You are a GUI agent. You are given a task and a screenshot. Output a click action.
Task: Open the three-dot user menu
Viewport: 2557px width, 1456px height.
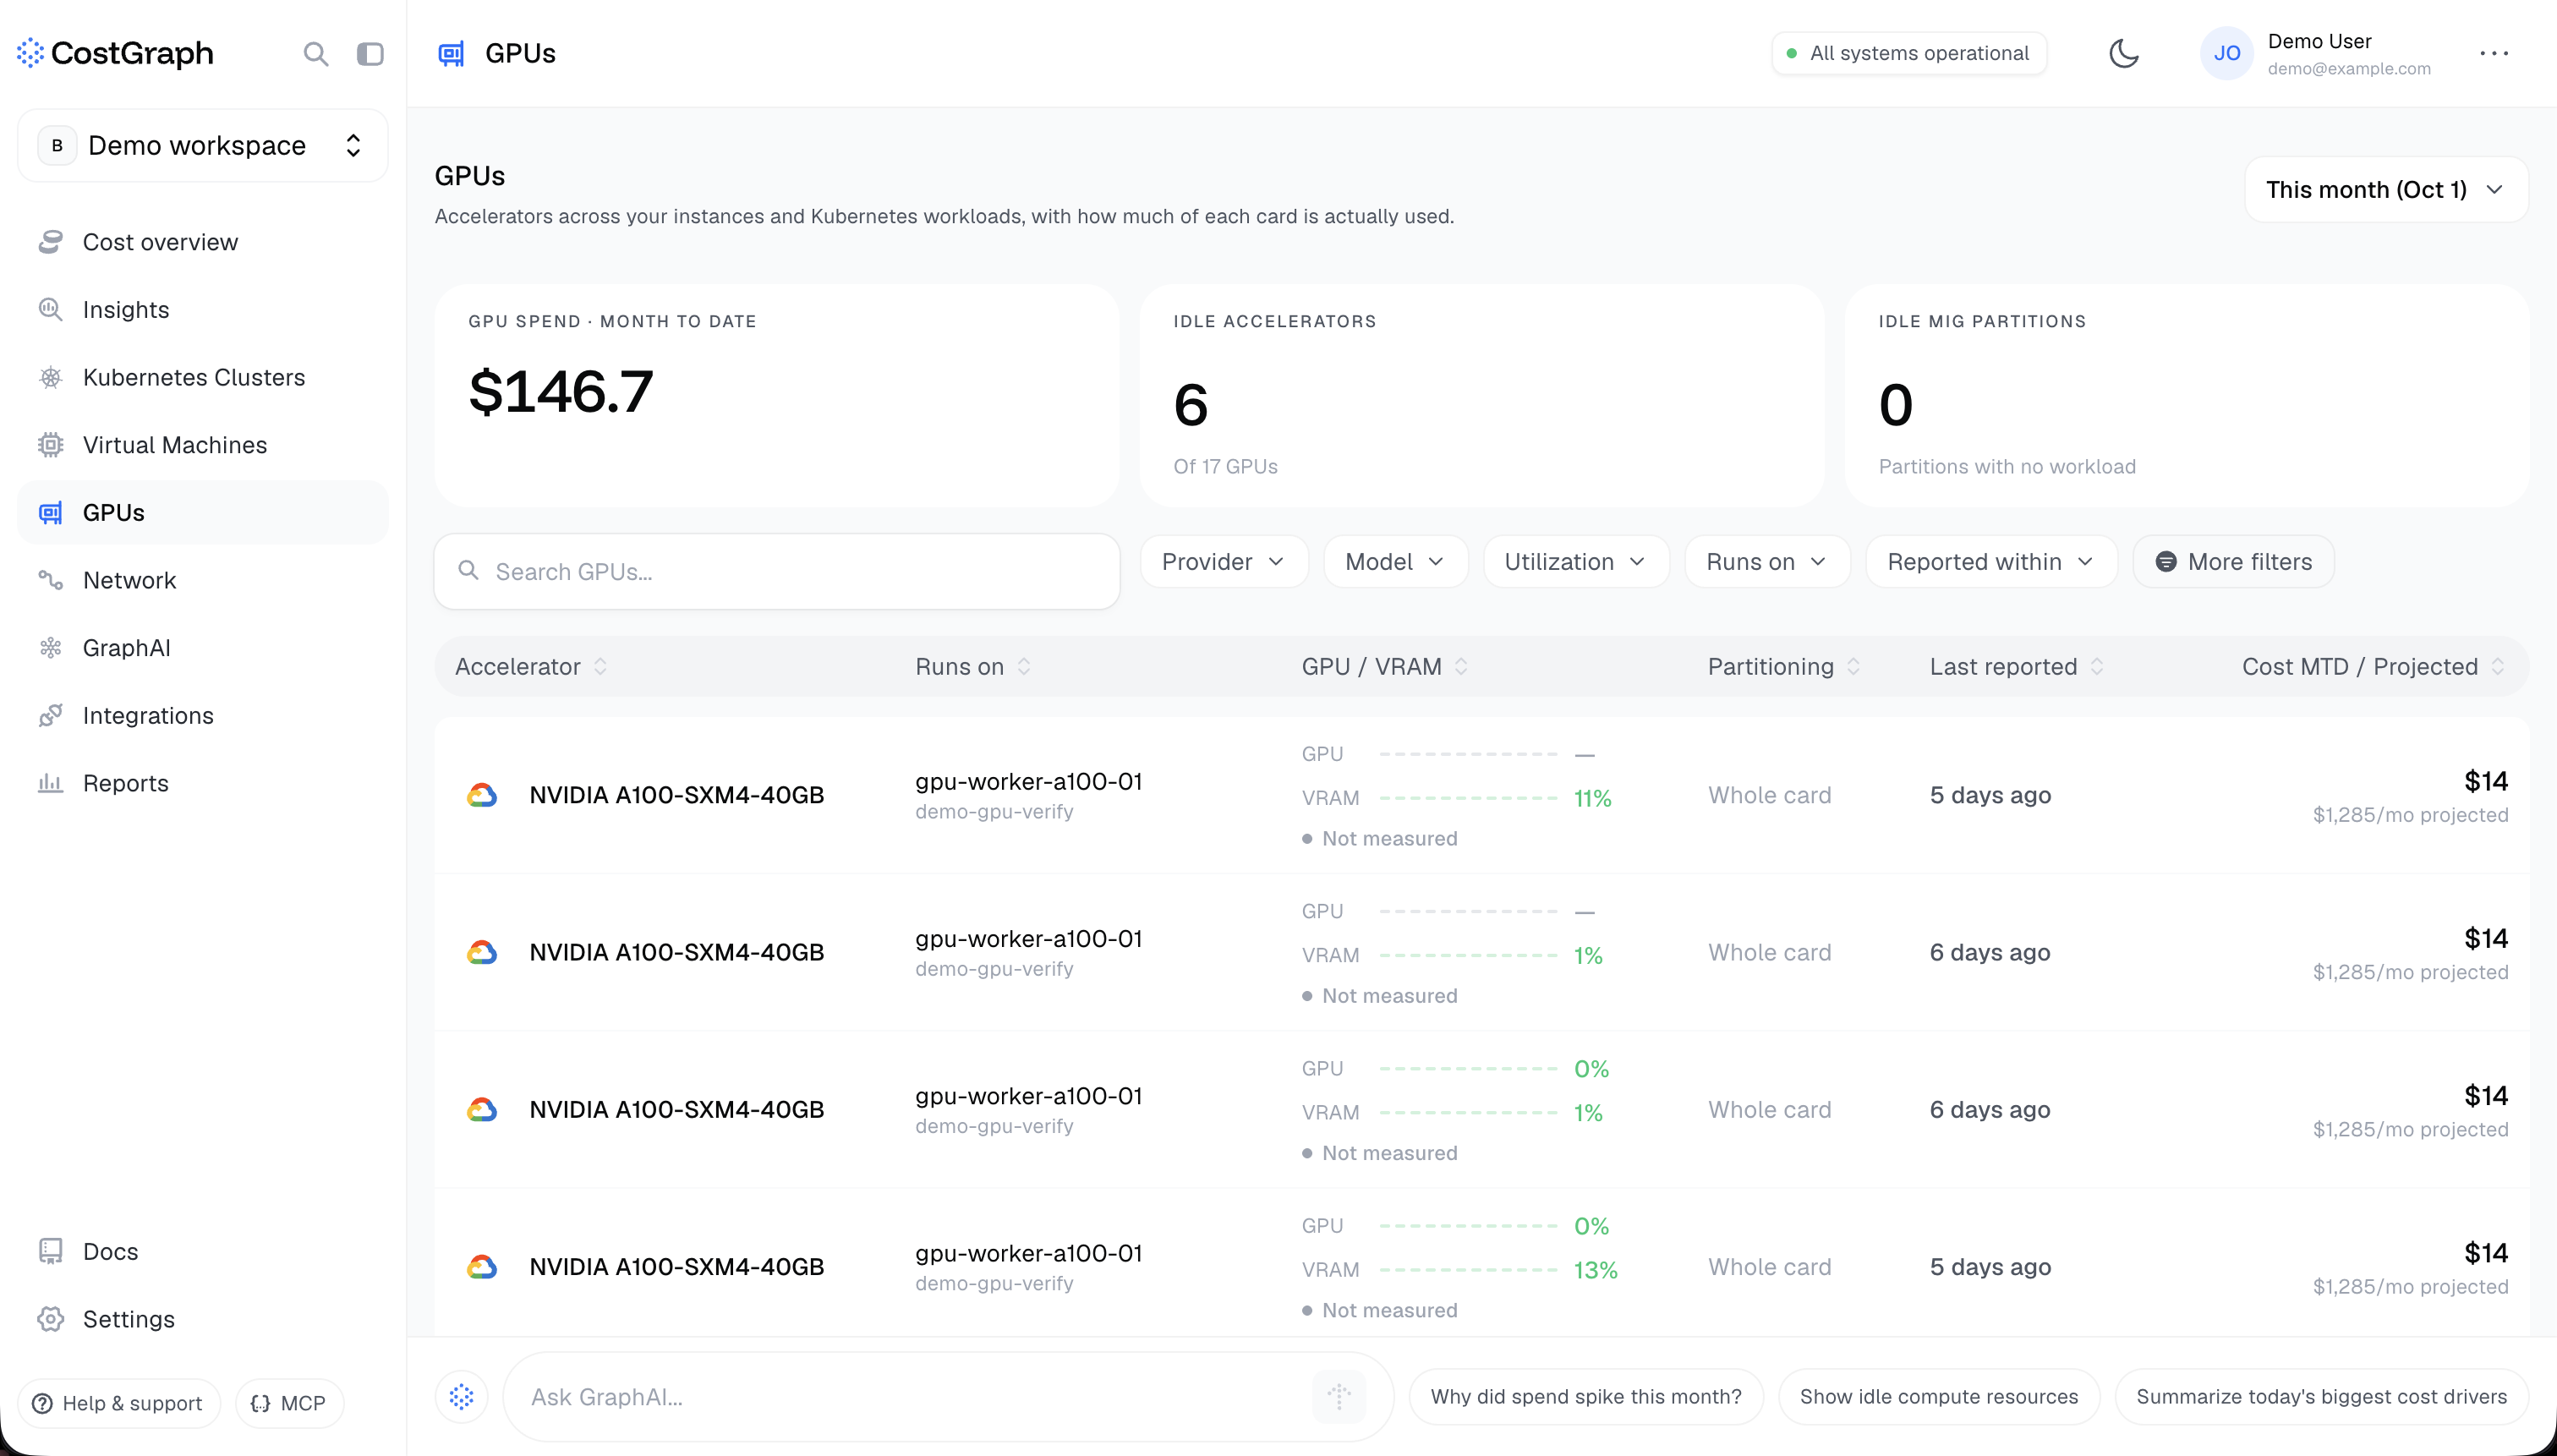(2494, 54)
